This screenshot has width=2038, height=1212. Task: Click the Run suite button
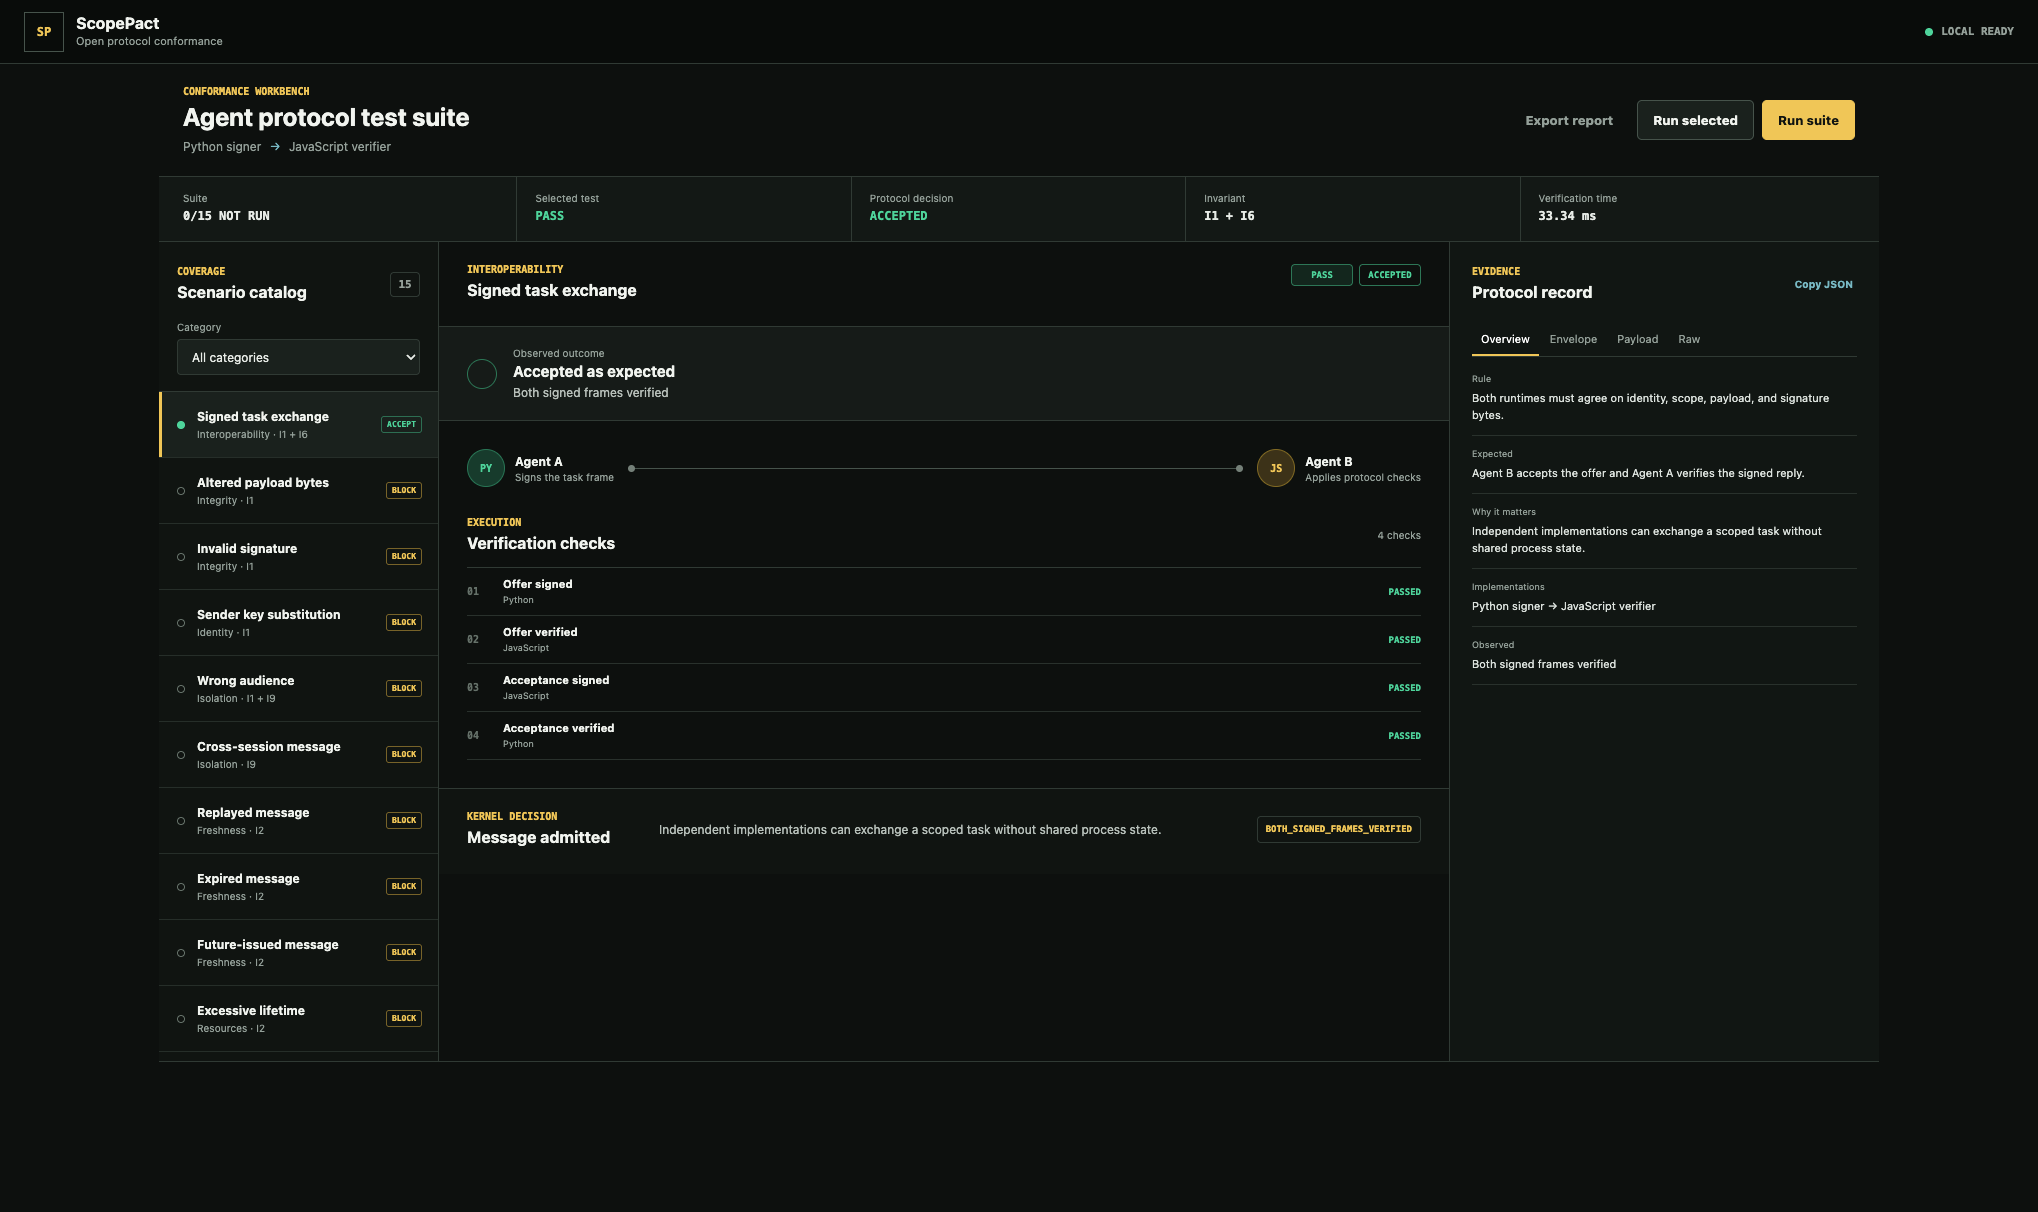1808,120
